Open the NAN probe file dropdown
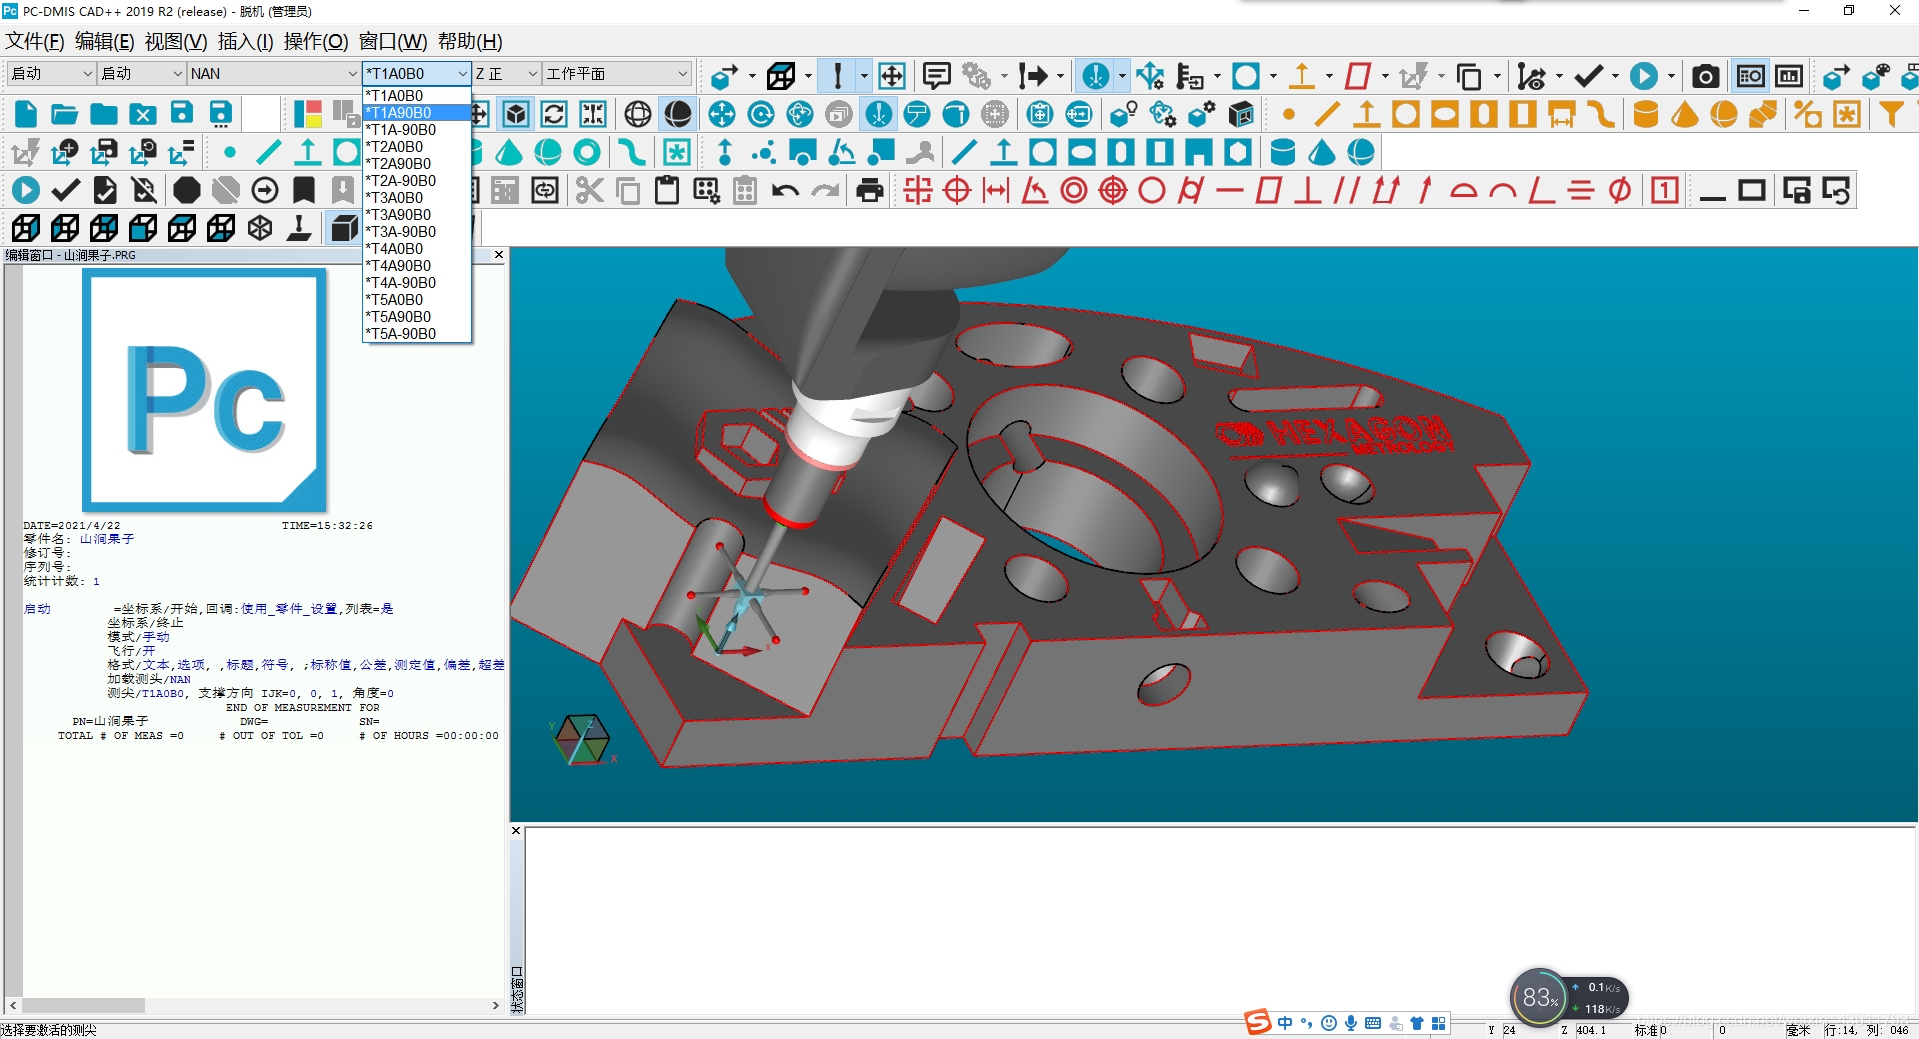The image size is (1919, 1039). point(274,73)
